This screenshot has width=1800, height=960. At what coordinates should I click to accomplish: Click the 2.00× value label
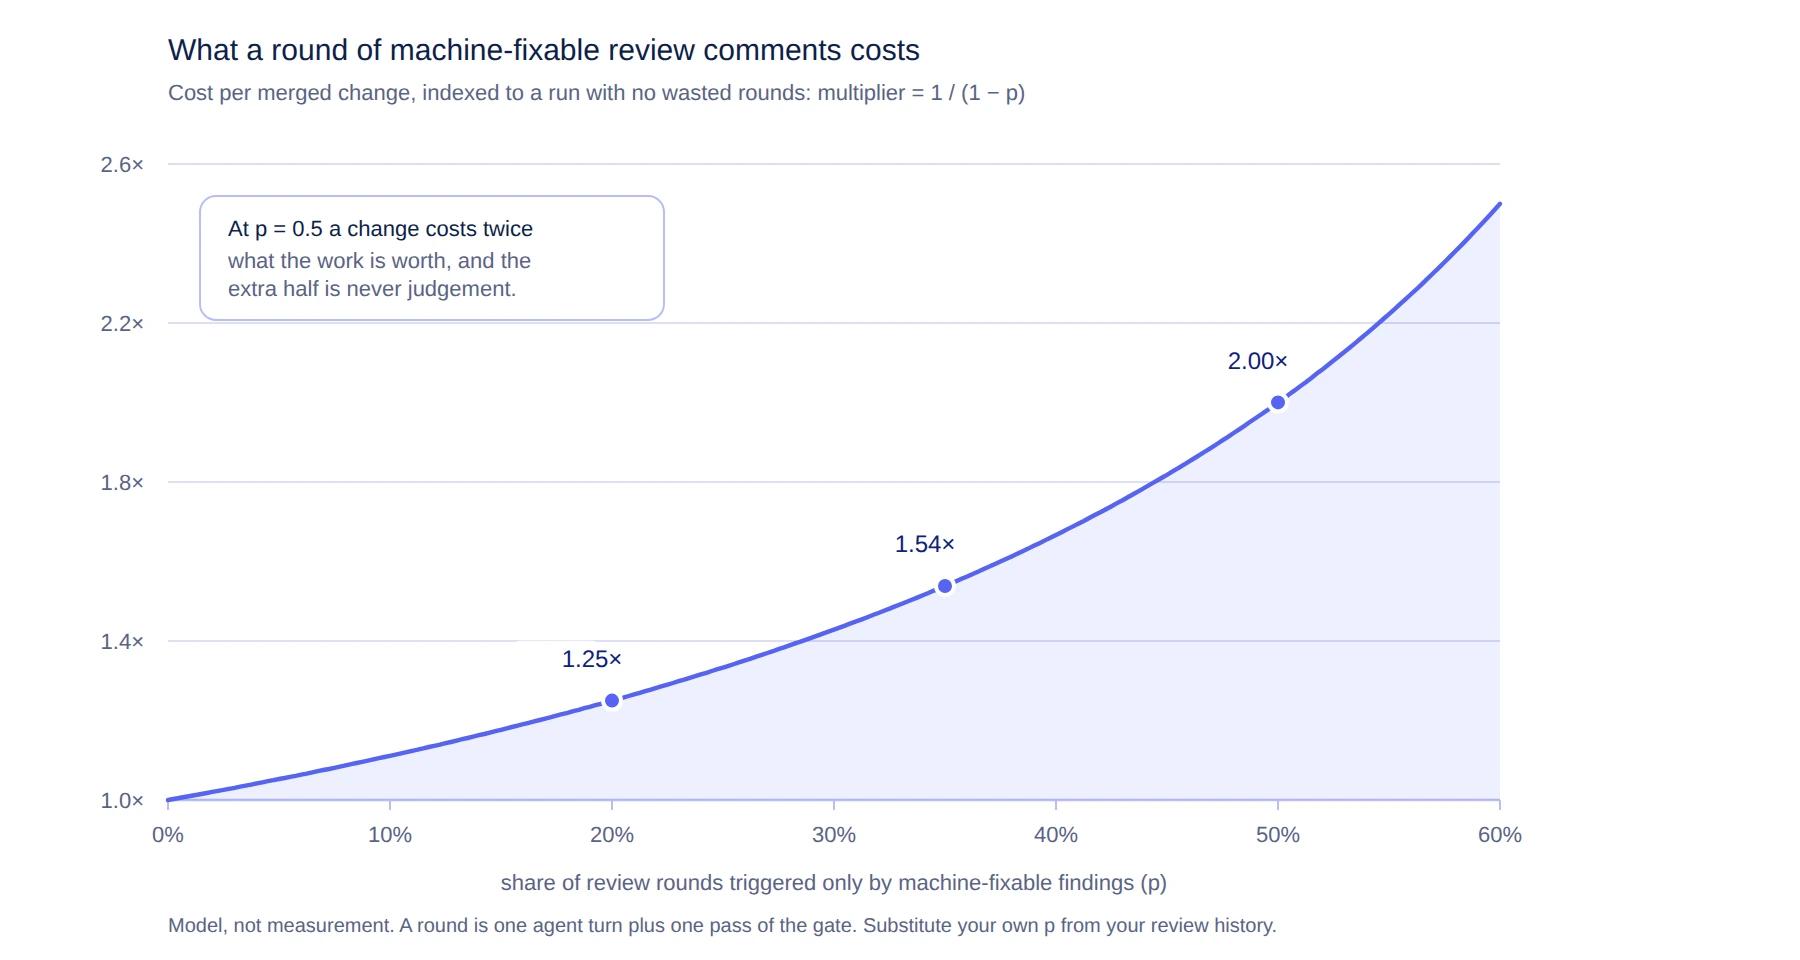click(x=1258, y=362)
